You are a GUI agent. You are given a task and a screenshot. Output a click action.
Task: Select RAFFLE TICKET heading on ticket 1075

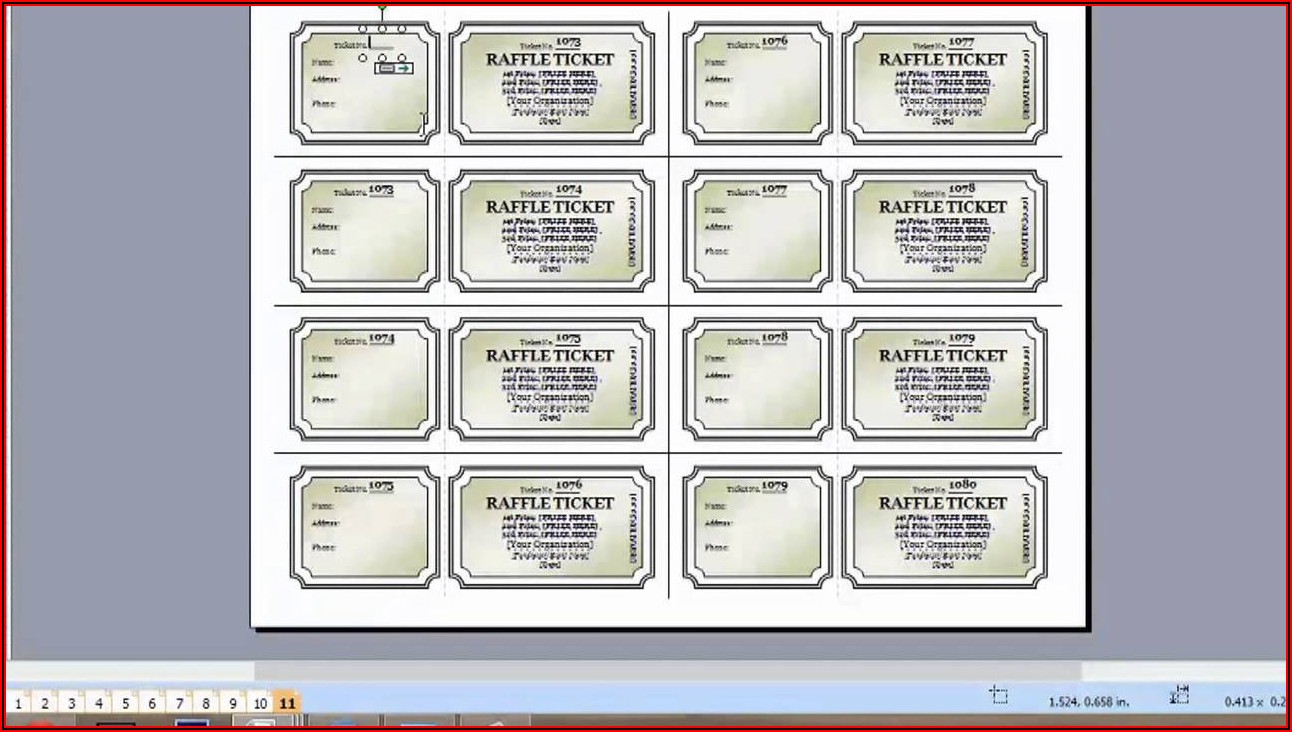[x=550, y=356]
